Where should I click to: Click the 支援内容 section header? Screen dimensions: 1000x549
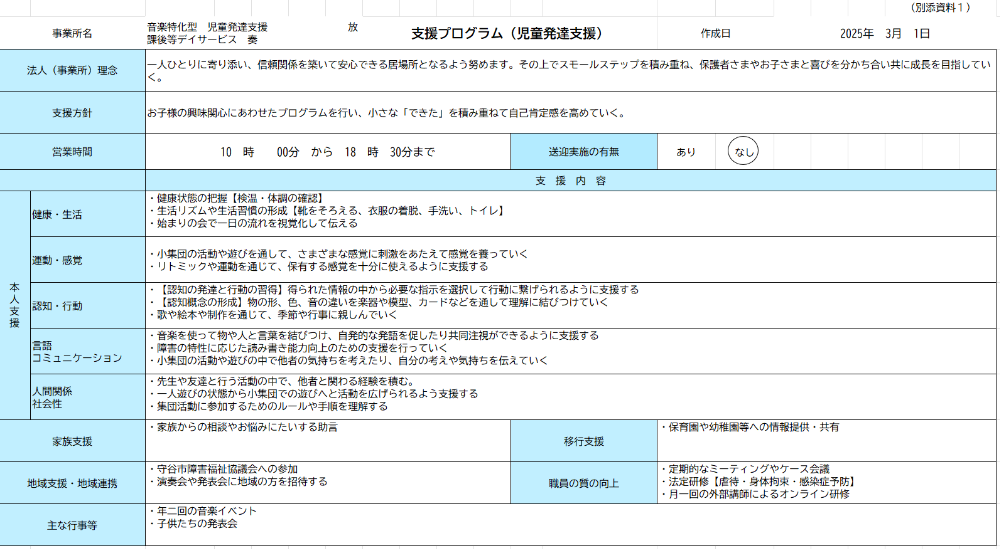click(x=570, y=181)
